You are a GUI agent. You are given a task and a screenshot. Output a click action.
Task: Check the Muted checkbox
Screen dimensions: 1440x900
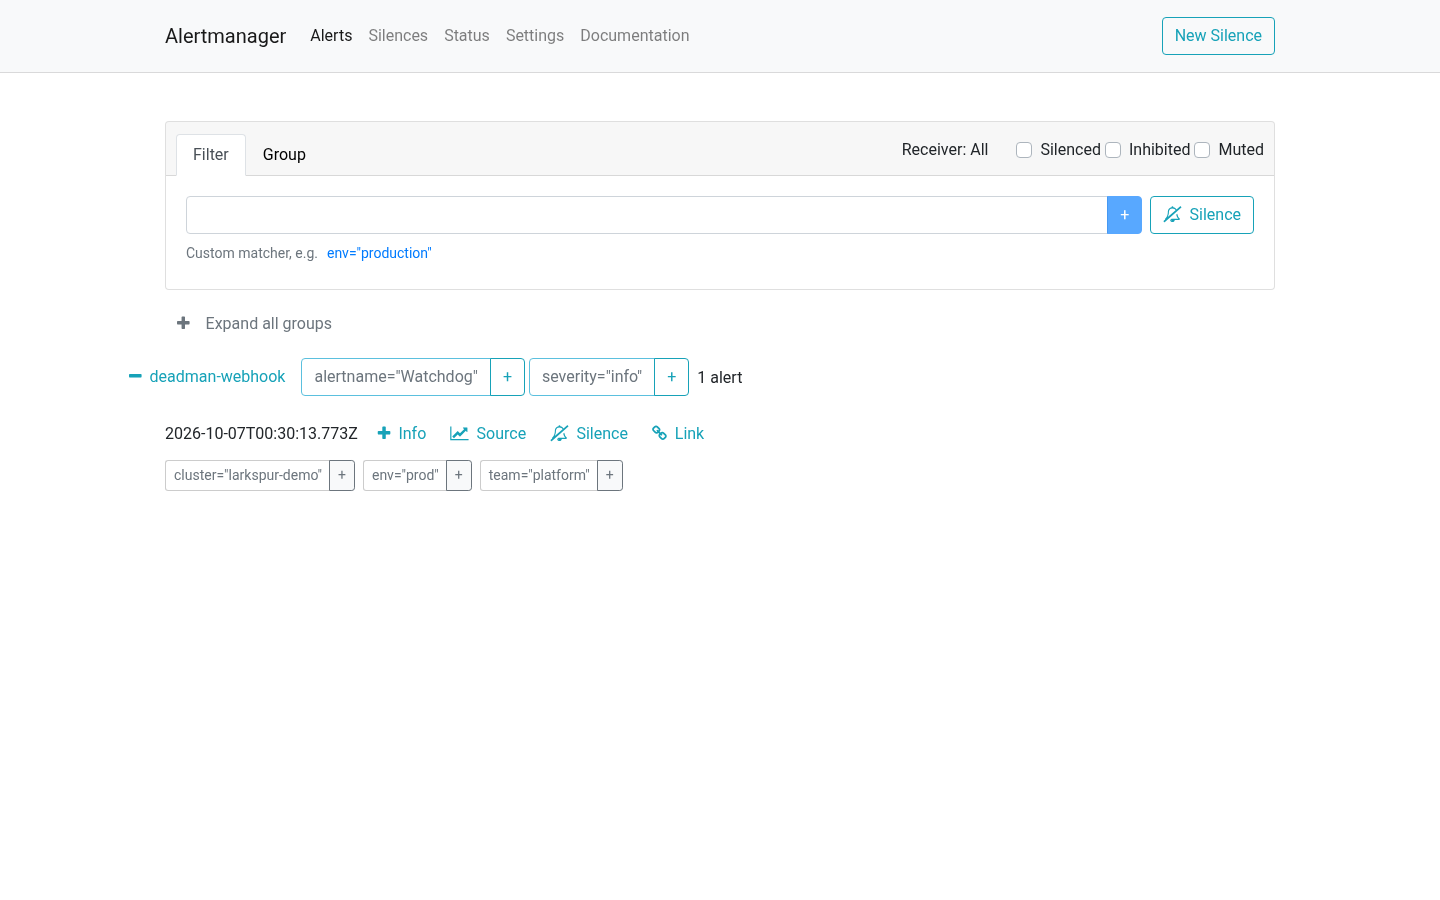(1202, 150)
